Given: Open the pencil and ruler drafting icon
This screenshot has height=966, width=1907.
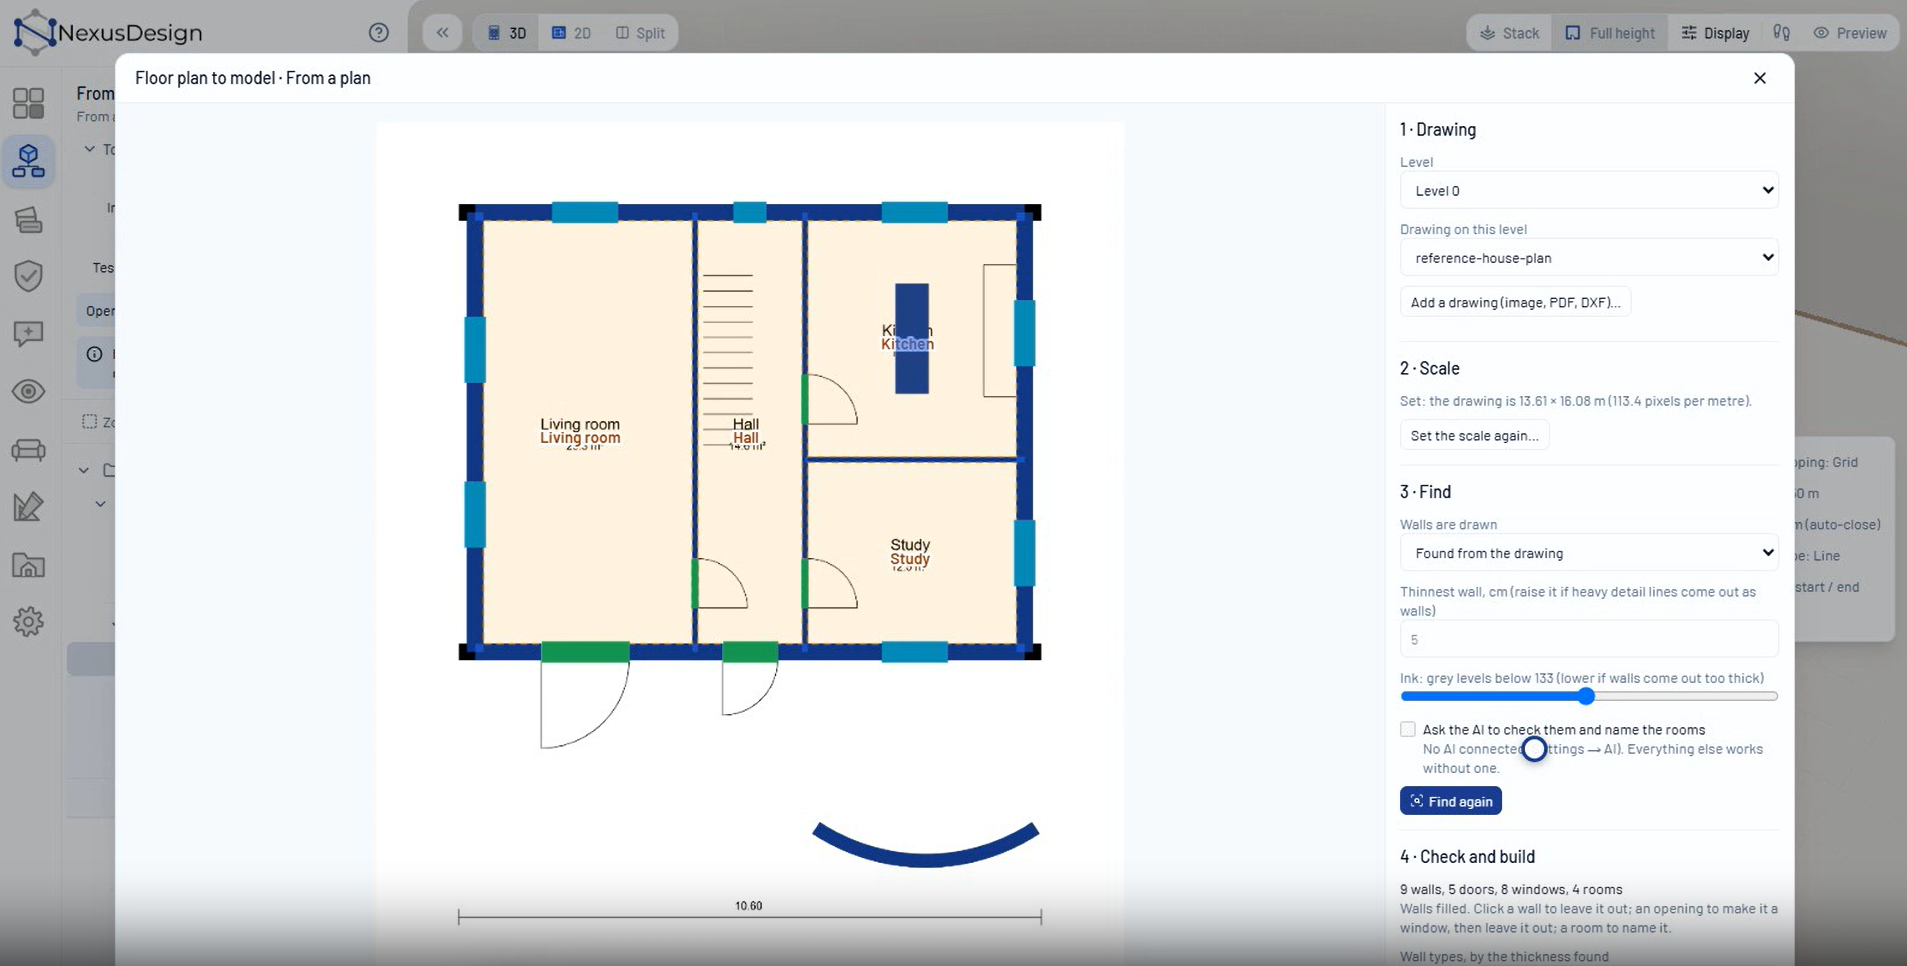Looking at the screenshot, I should [28, 507].
